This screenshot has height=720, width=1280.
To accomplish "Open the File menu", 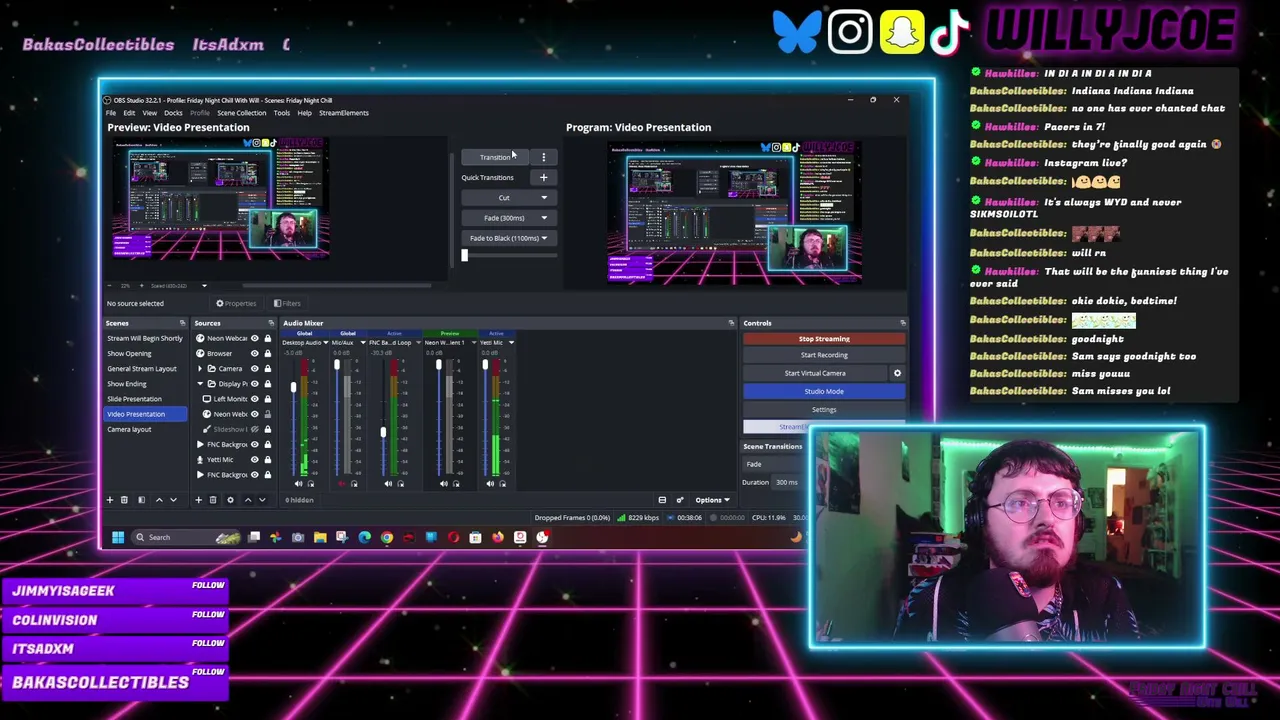I will [x=111, y=113].
